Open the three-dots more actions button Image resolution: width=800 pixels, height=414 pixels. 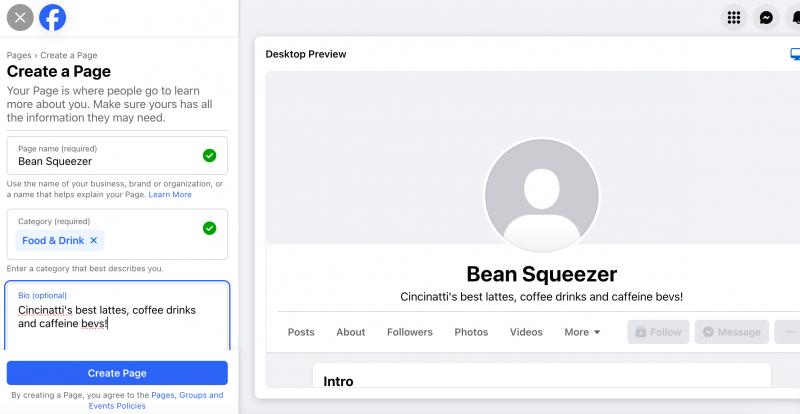pyautogui.click(x=788, y=332)
